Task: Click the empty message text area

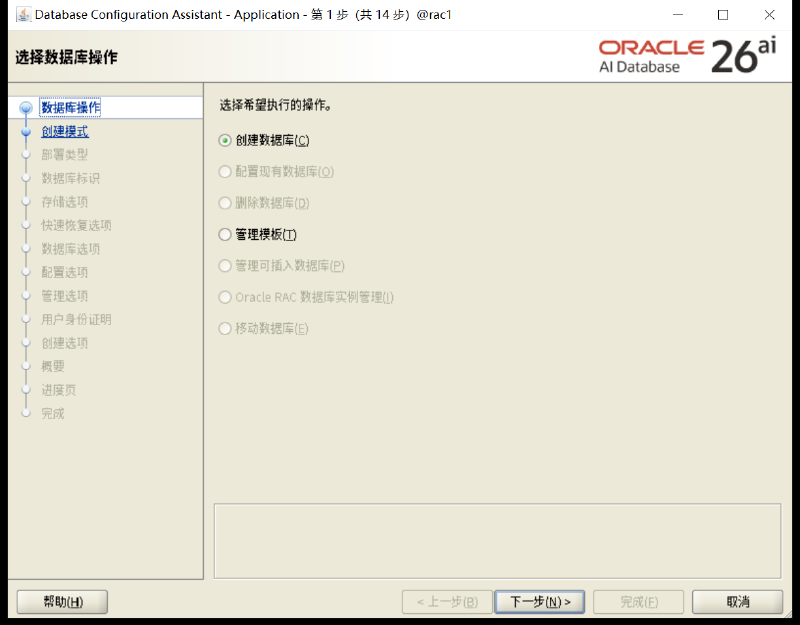Action: click(x=497, y=541)
